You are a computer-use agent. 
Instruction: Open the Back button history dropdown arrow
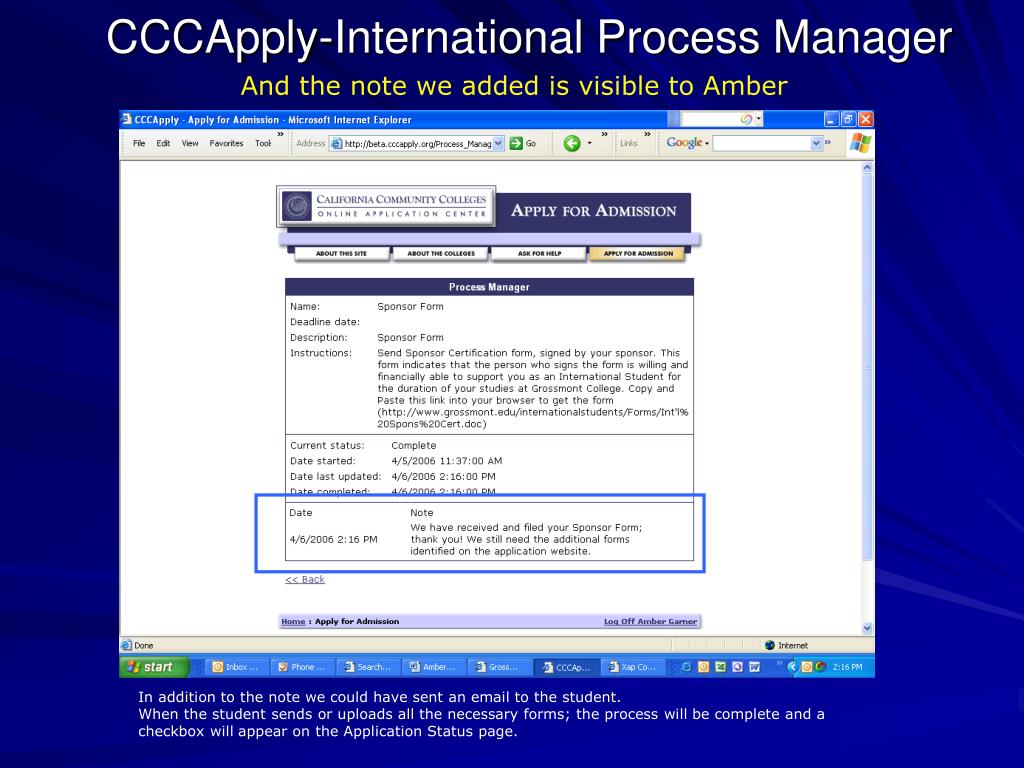(590, 143)
